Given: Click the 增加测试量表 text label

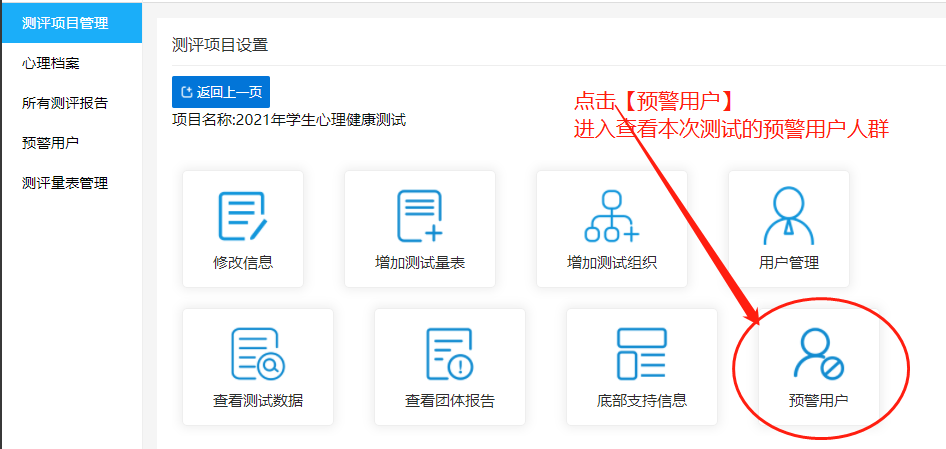Looking at the screenshot, I should [x=420, y=263].
